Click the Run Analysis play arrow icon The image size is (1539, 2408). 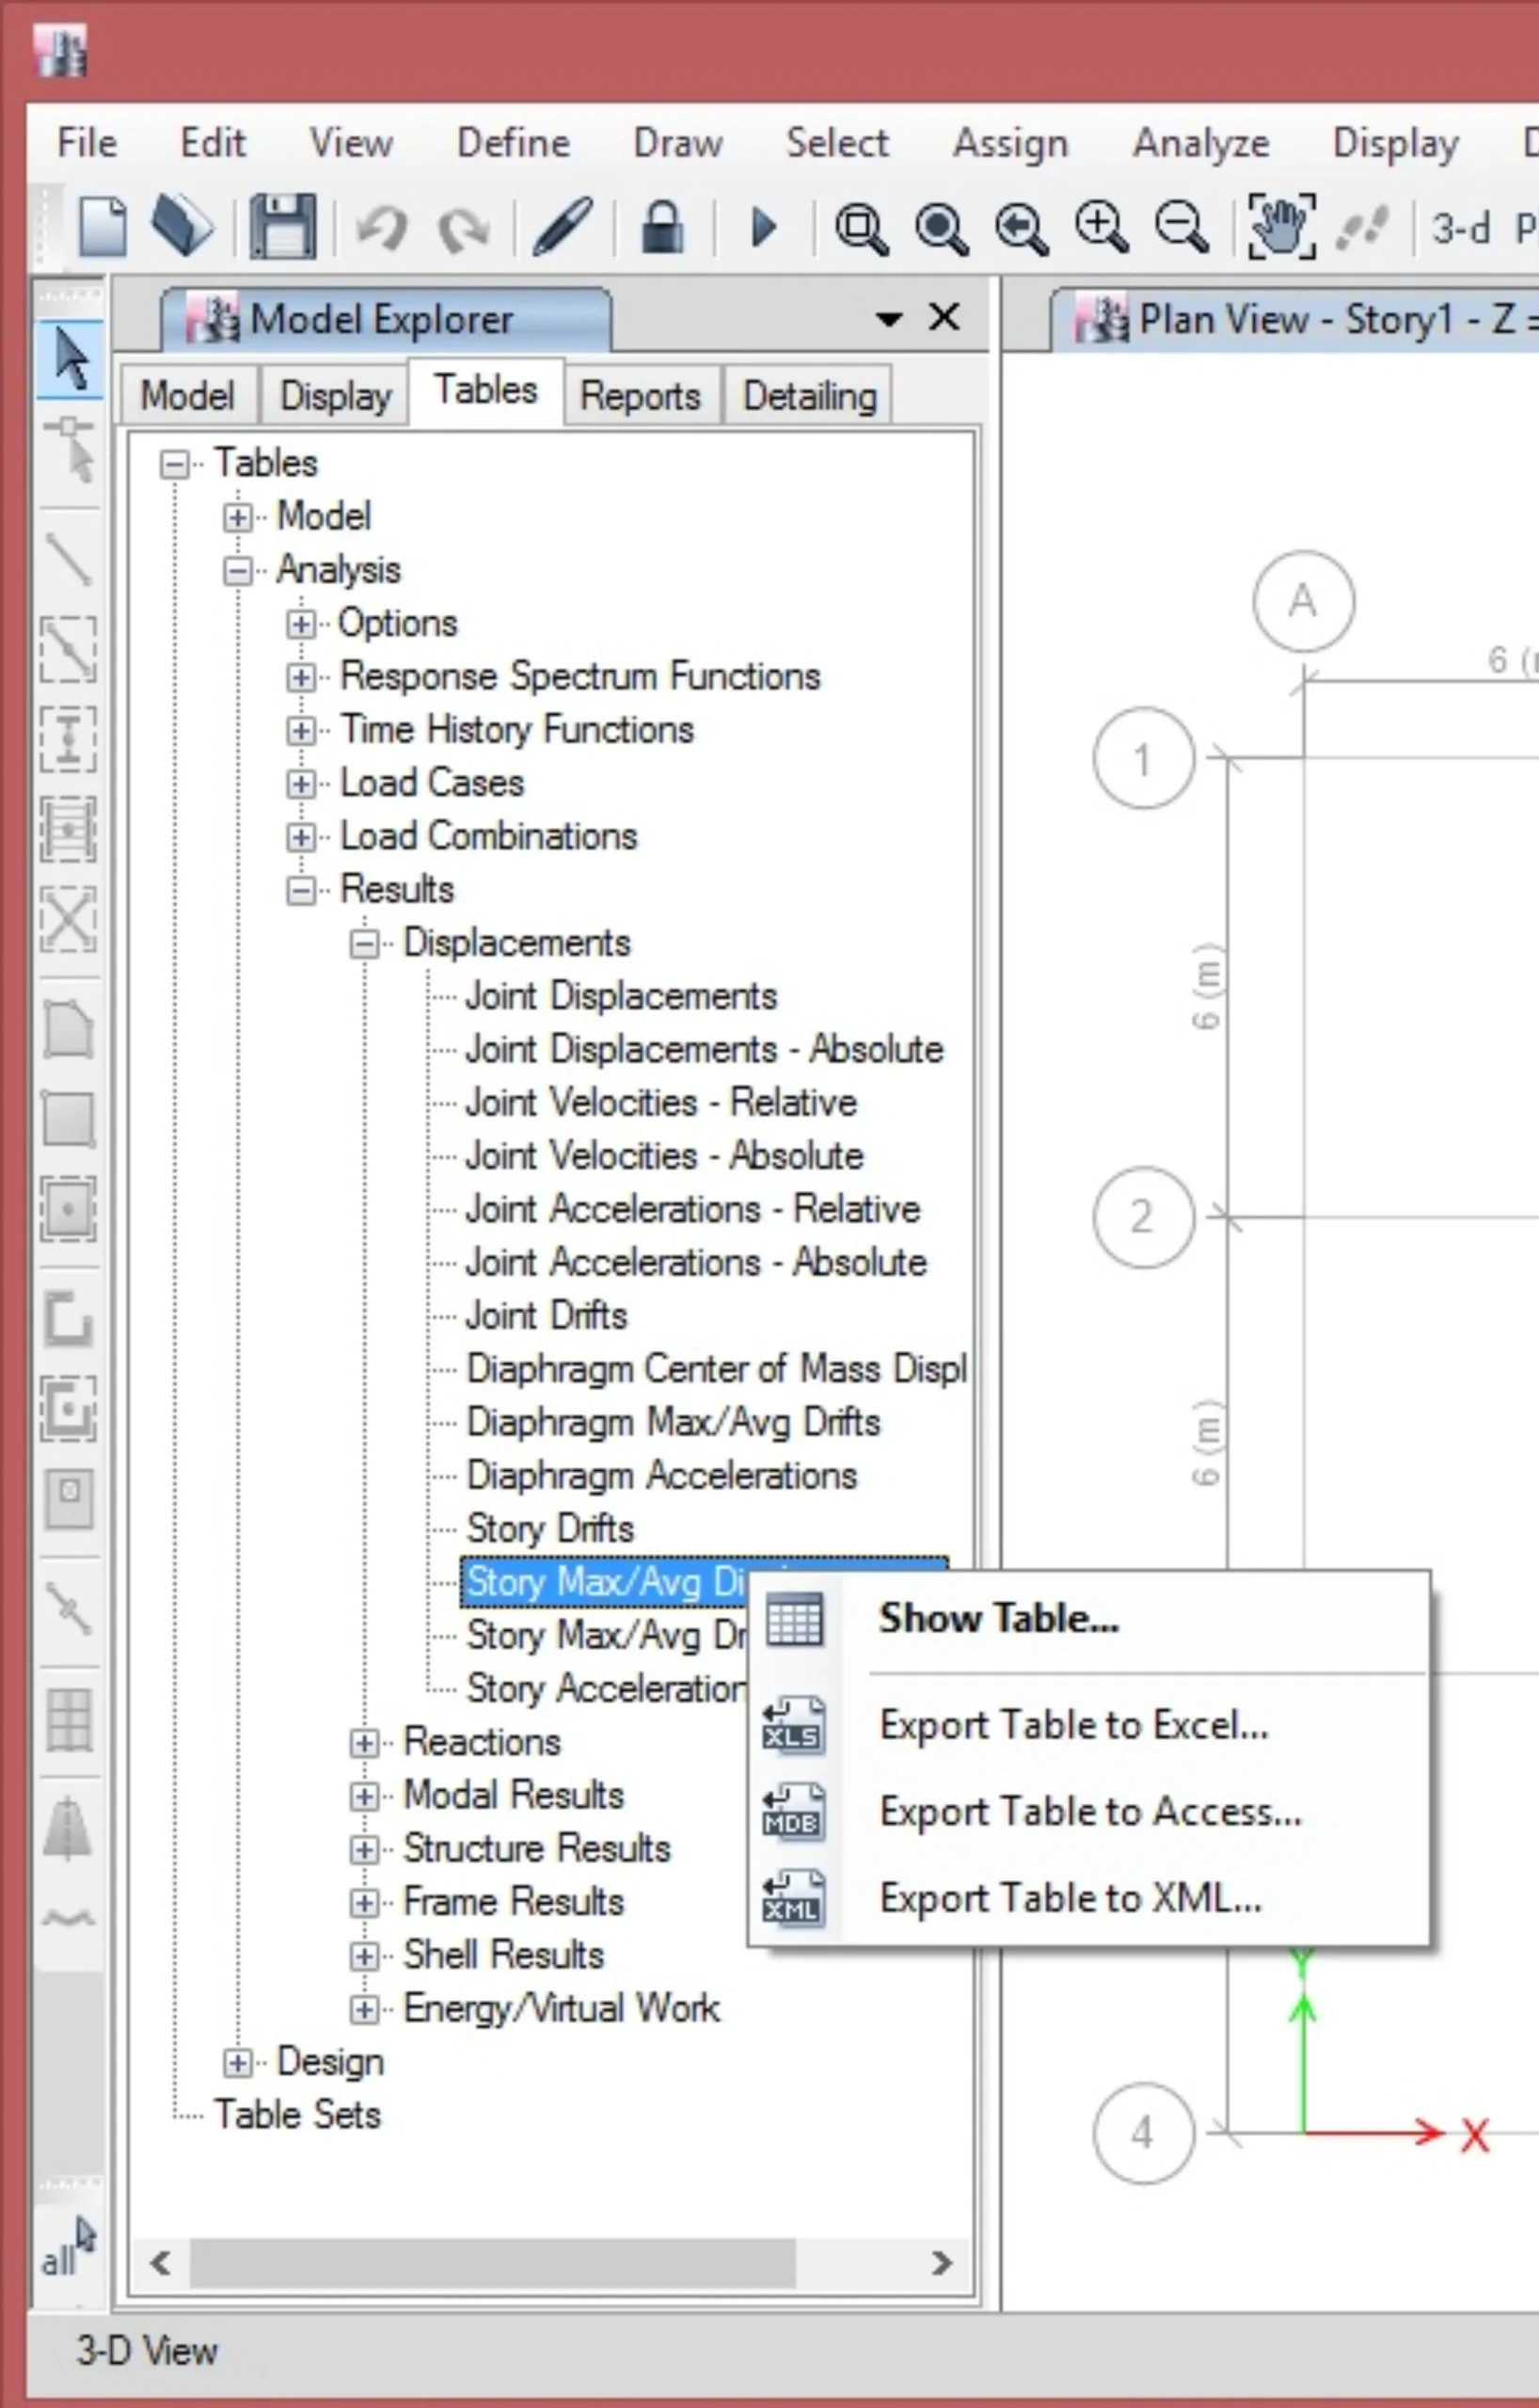click(x=763, y=227)
